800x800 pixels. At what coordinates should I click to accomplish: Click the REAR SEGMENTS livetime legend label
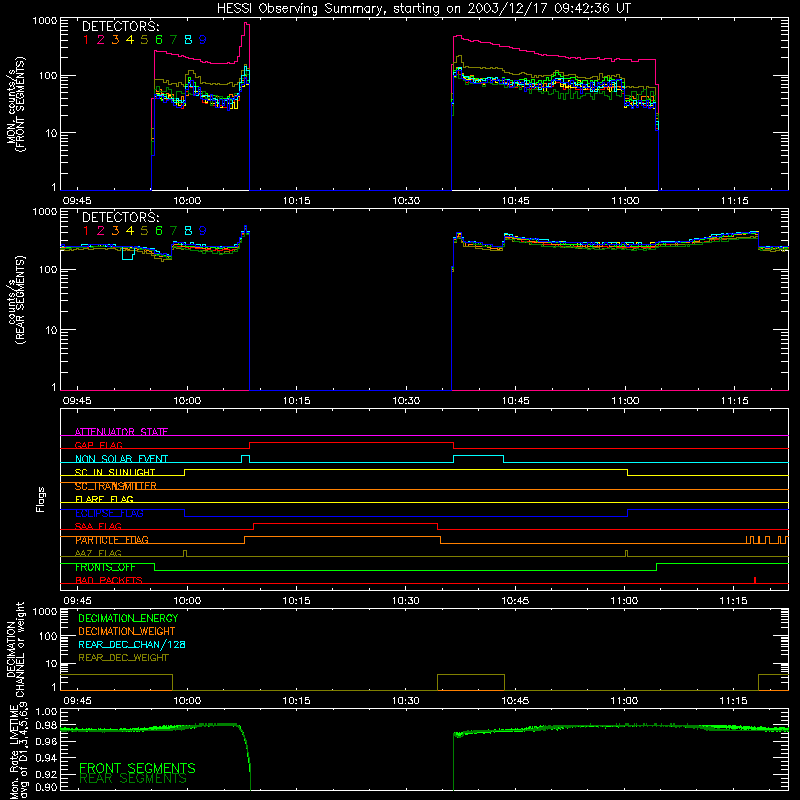pos(133,779)
